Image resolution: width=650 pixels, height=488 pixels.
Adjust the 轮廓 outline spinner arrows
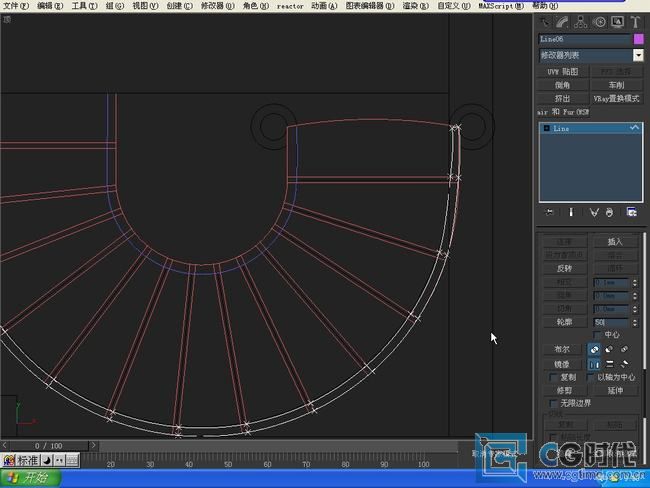click(635, 322)
